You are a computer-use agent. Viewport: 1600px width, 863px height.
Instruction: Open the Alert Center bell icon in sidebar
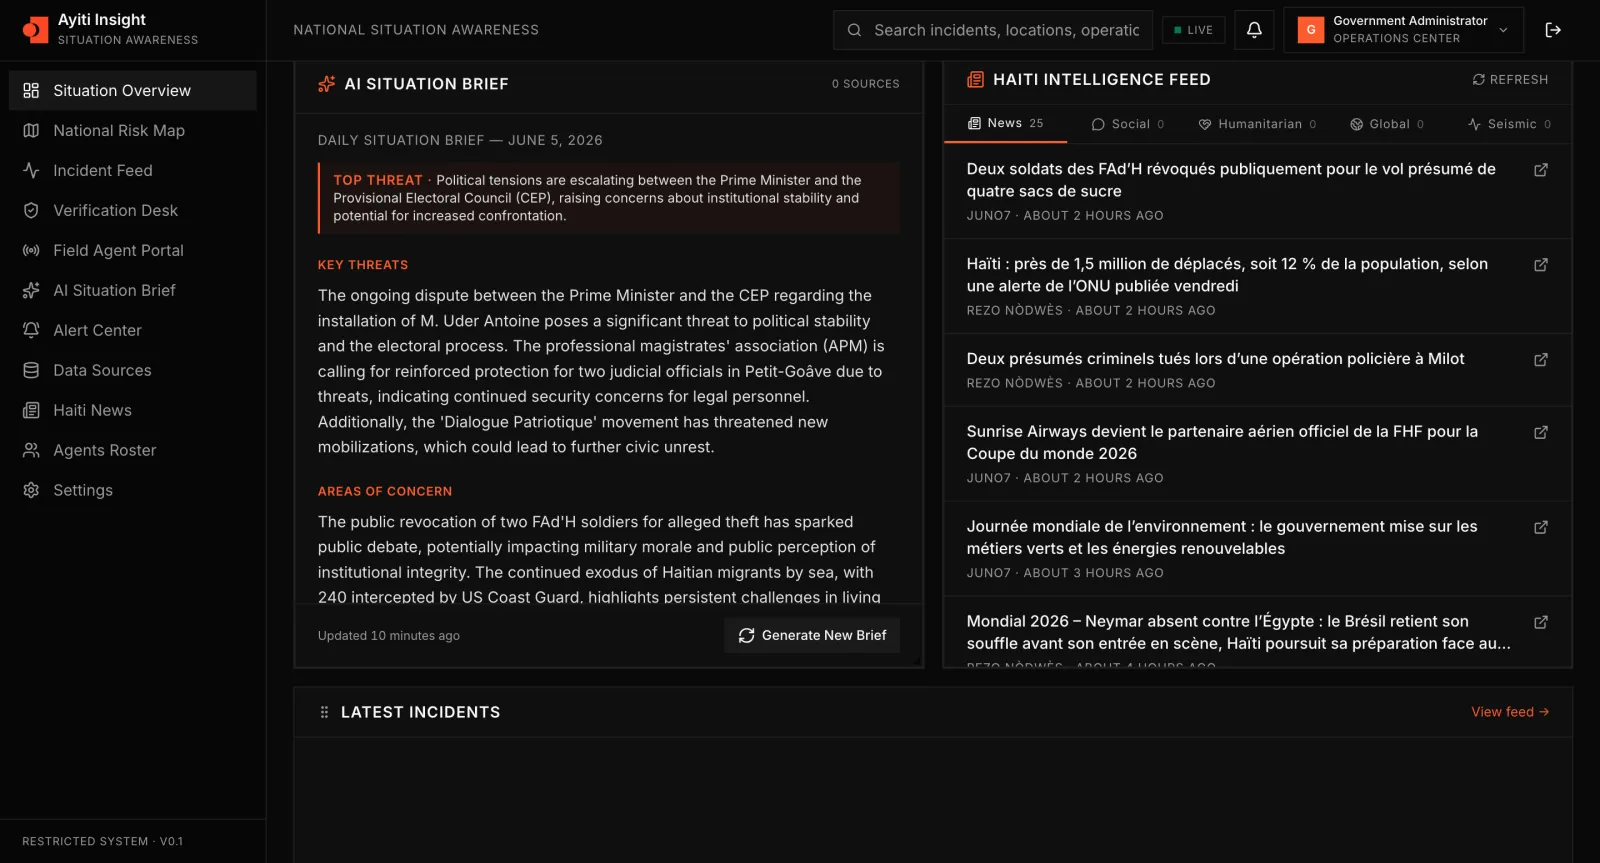[x=31, y=330]
